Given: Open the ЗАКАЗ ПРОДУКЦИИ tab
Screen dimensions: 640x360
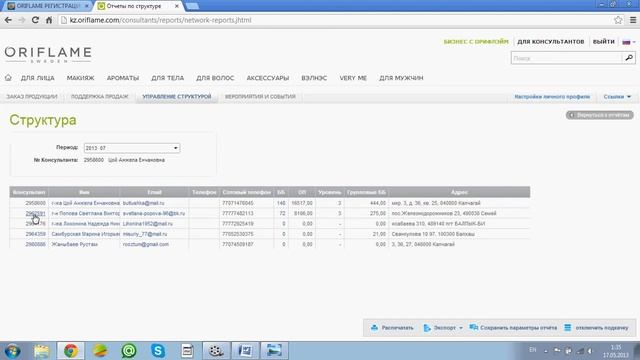Looking at the screenshot, I should (32, 97).
